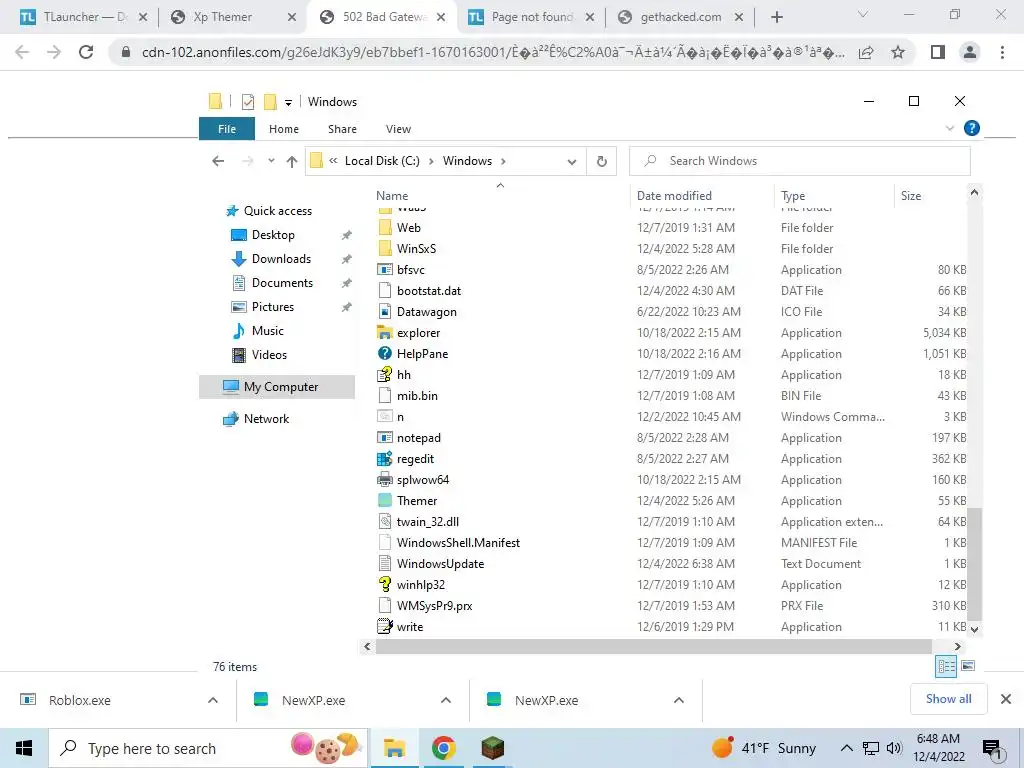Viewport: 1024px width, 768px height.
Task: Select the splwow64 printer icon
Action: pos(385,479)
